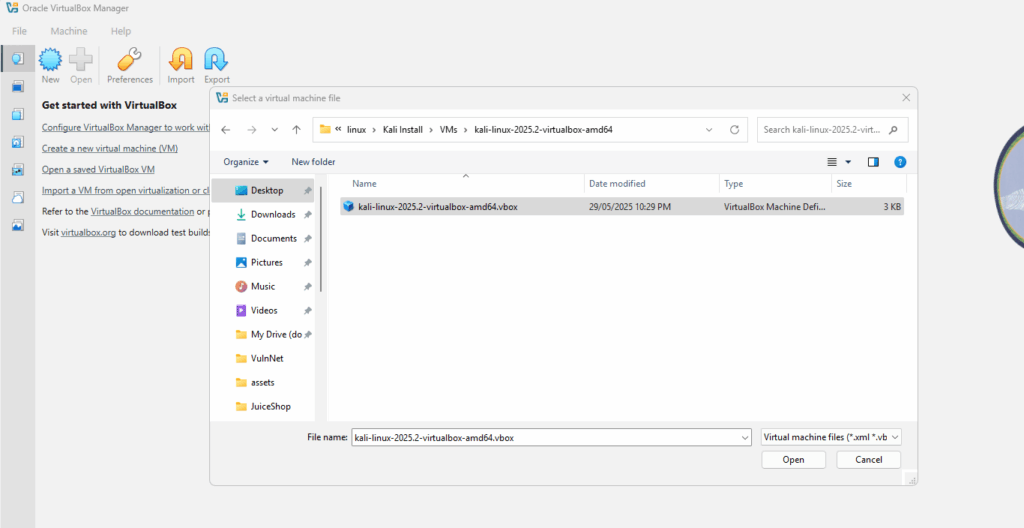Refresh the current folder view
This screenshot has height=528, width=1024.
pos(734,129)
